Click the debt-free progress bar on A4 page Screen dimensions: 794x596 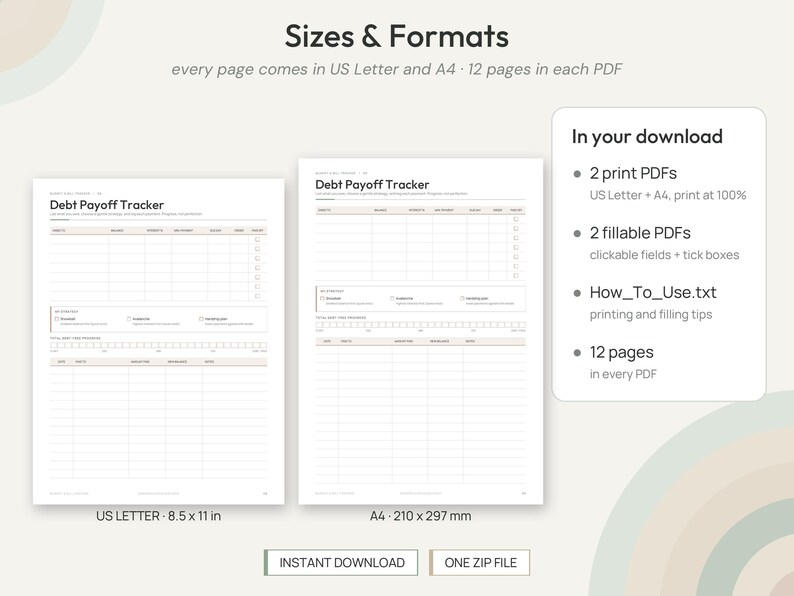click(x=421, y=325)
